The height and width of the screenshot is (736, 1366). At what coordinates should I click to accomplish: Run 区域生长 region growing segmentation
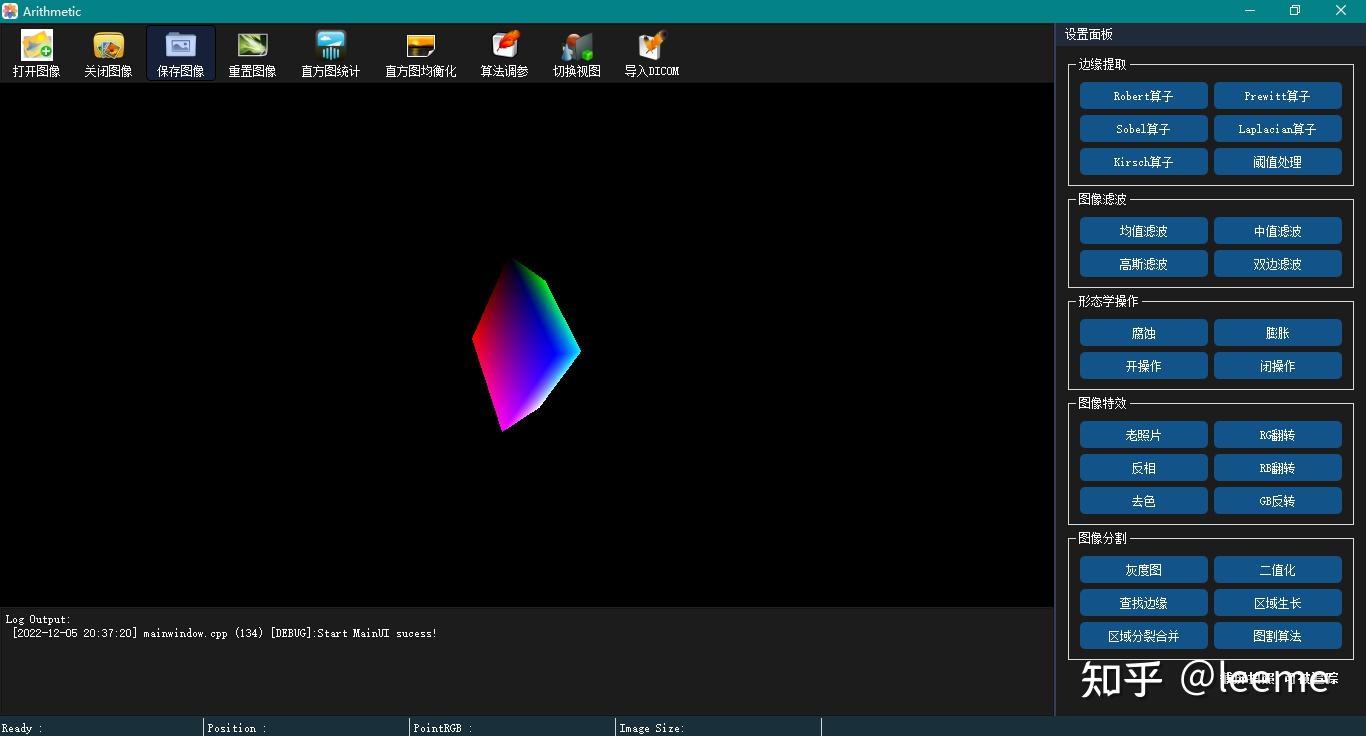pyautogui.click(x=1278, y=602)
